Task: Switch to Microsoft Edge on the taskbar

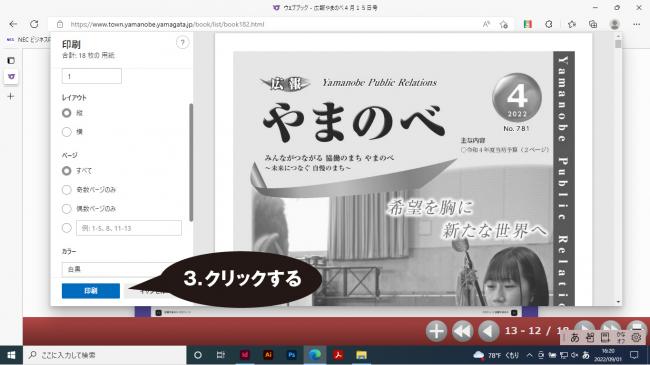Action: pos(315,355)
